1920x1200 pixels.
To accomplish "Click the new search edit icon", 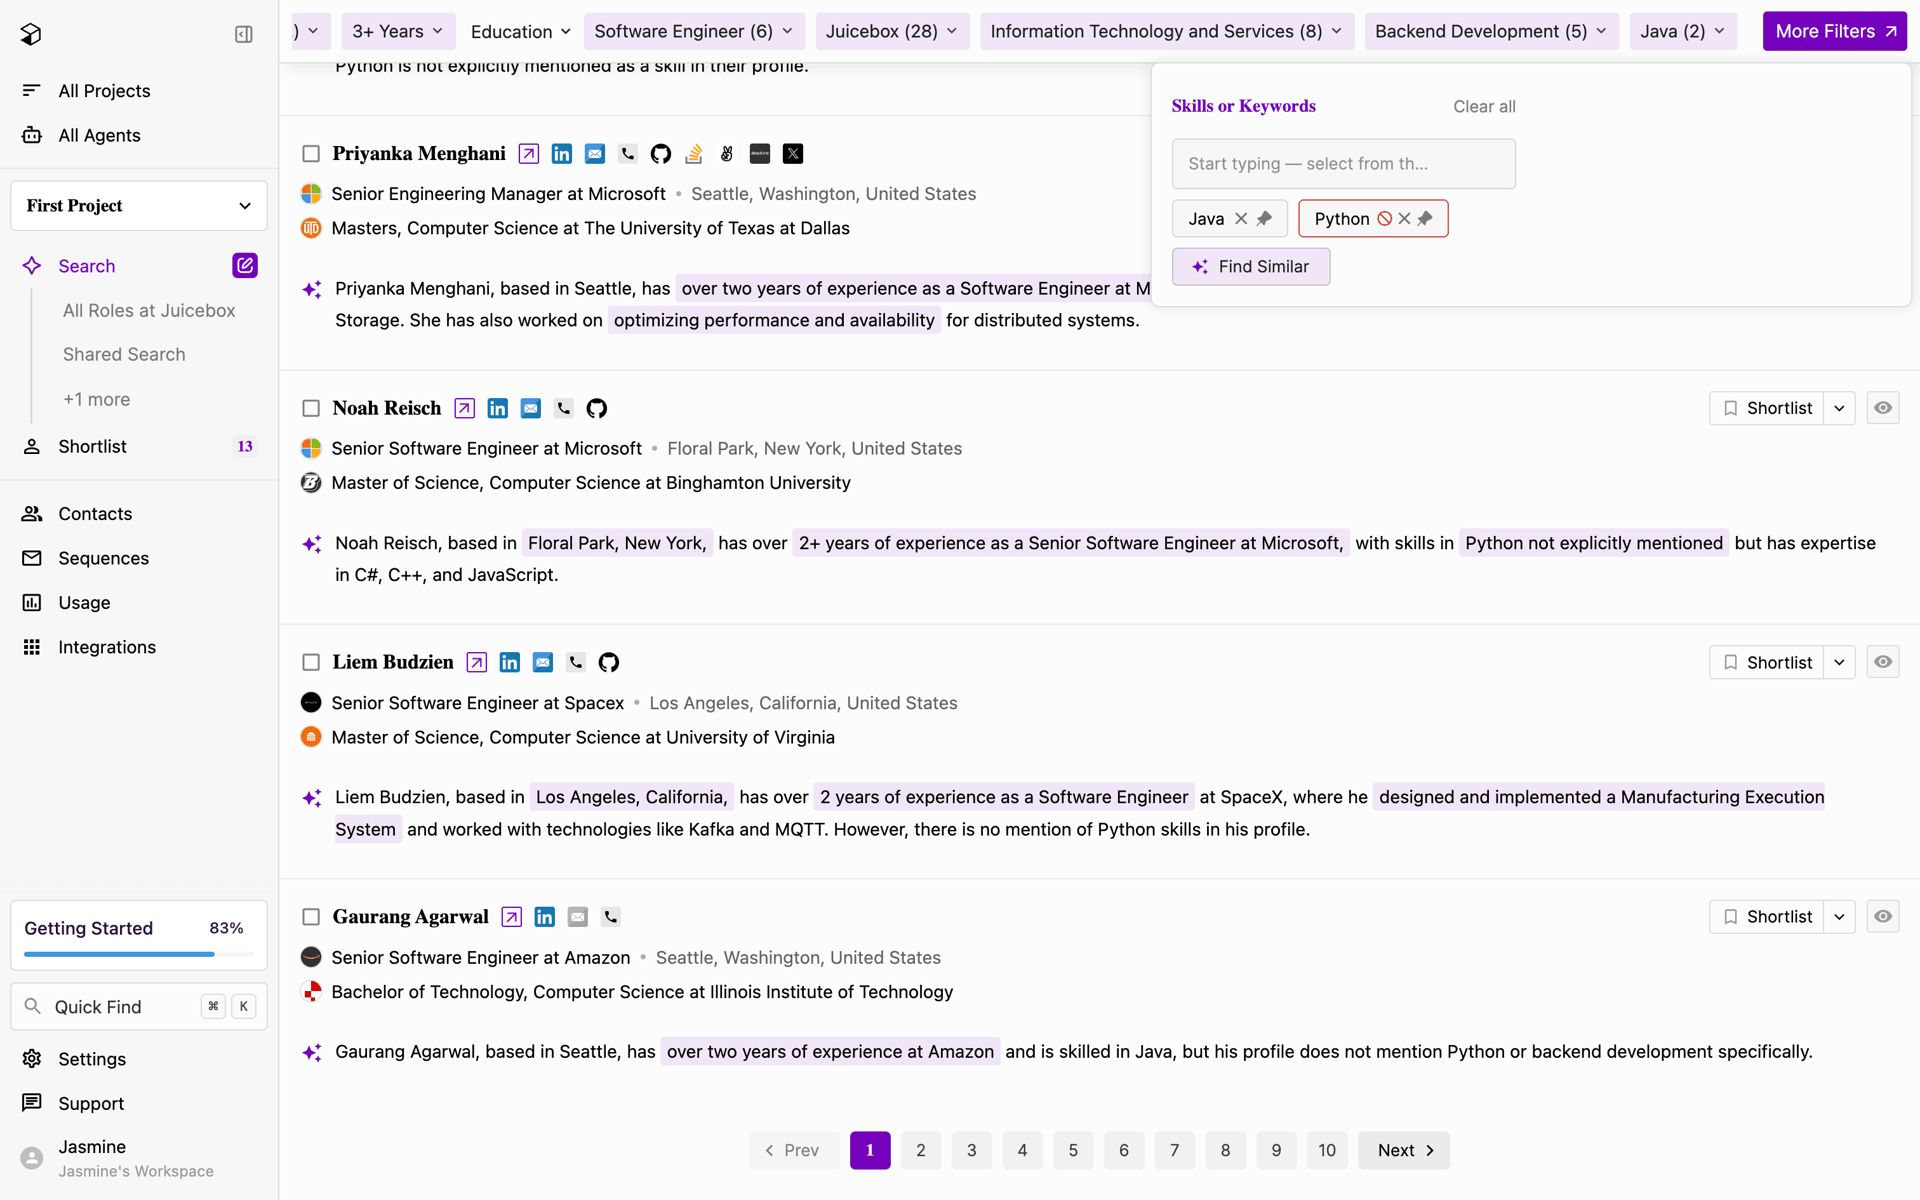I will coord(245,265).
